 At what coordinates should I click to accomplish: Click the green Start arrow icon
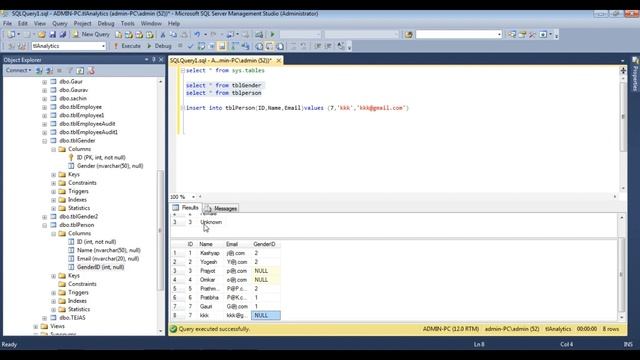click(273, 35)
